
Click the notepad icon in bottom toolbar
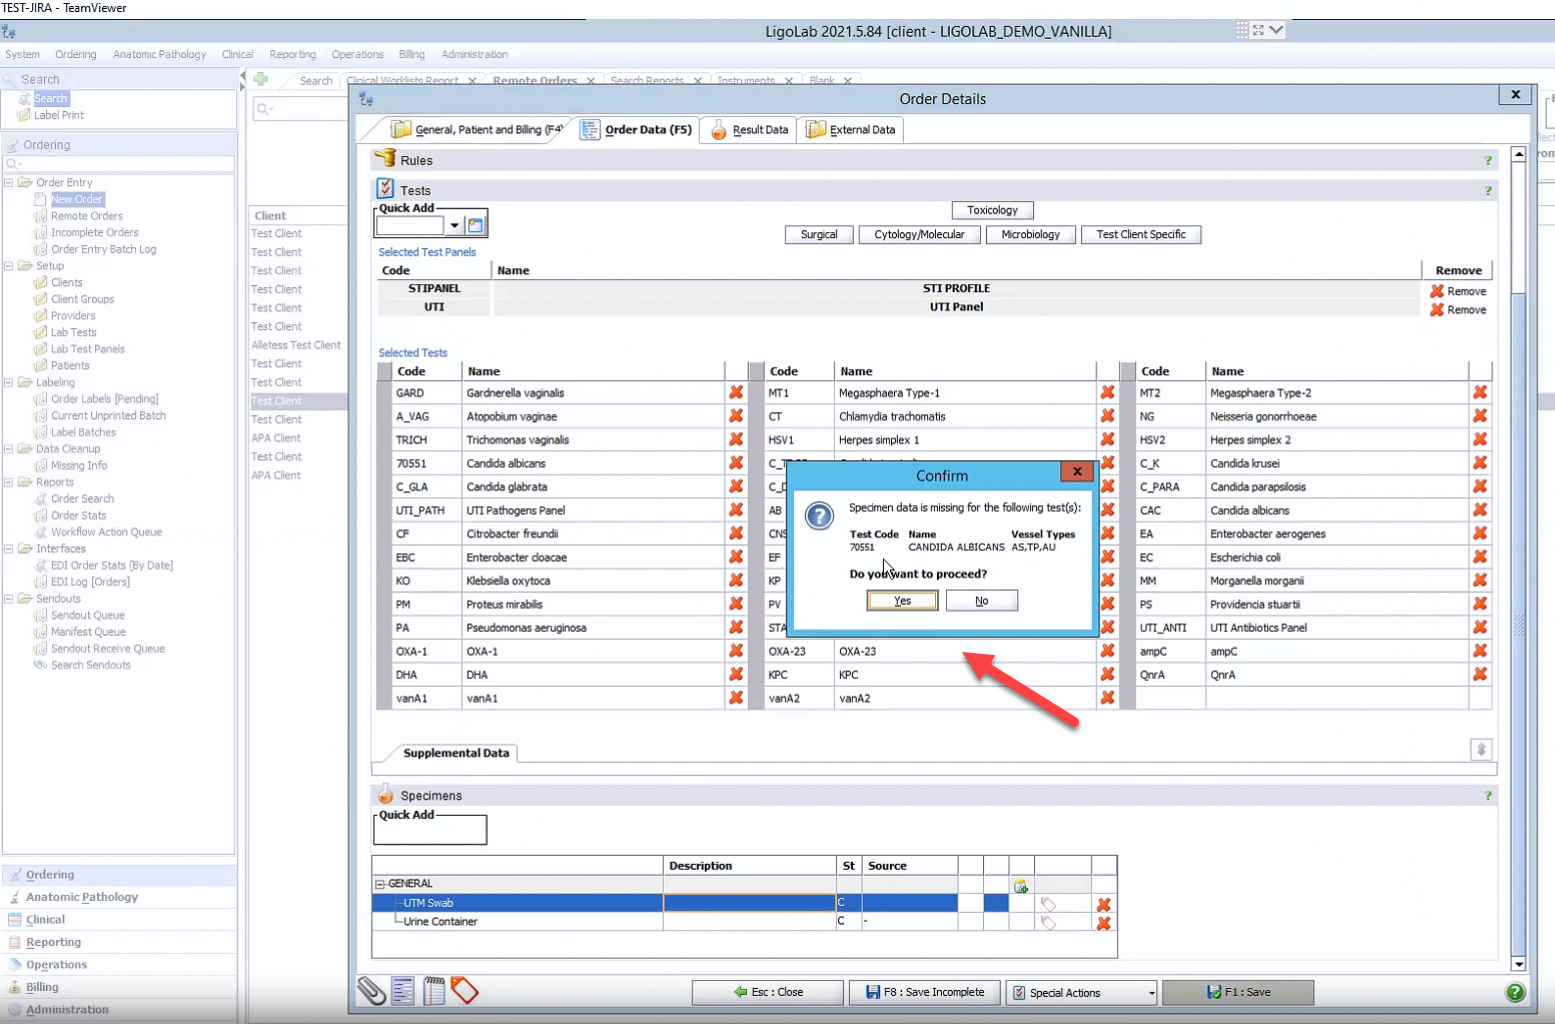tap(434, 991)
